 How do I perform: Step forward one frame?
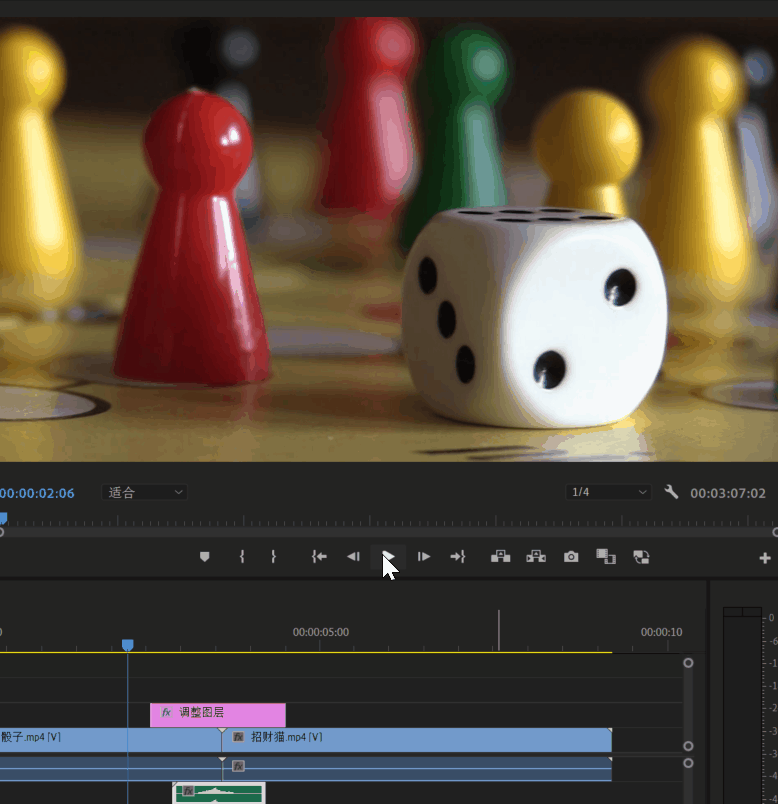[x=424, y=557]
